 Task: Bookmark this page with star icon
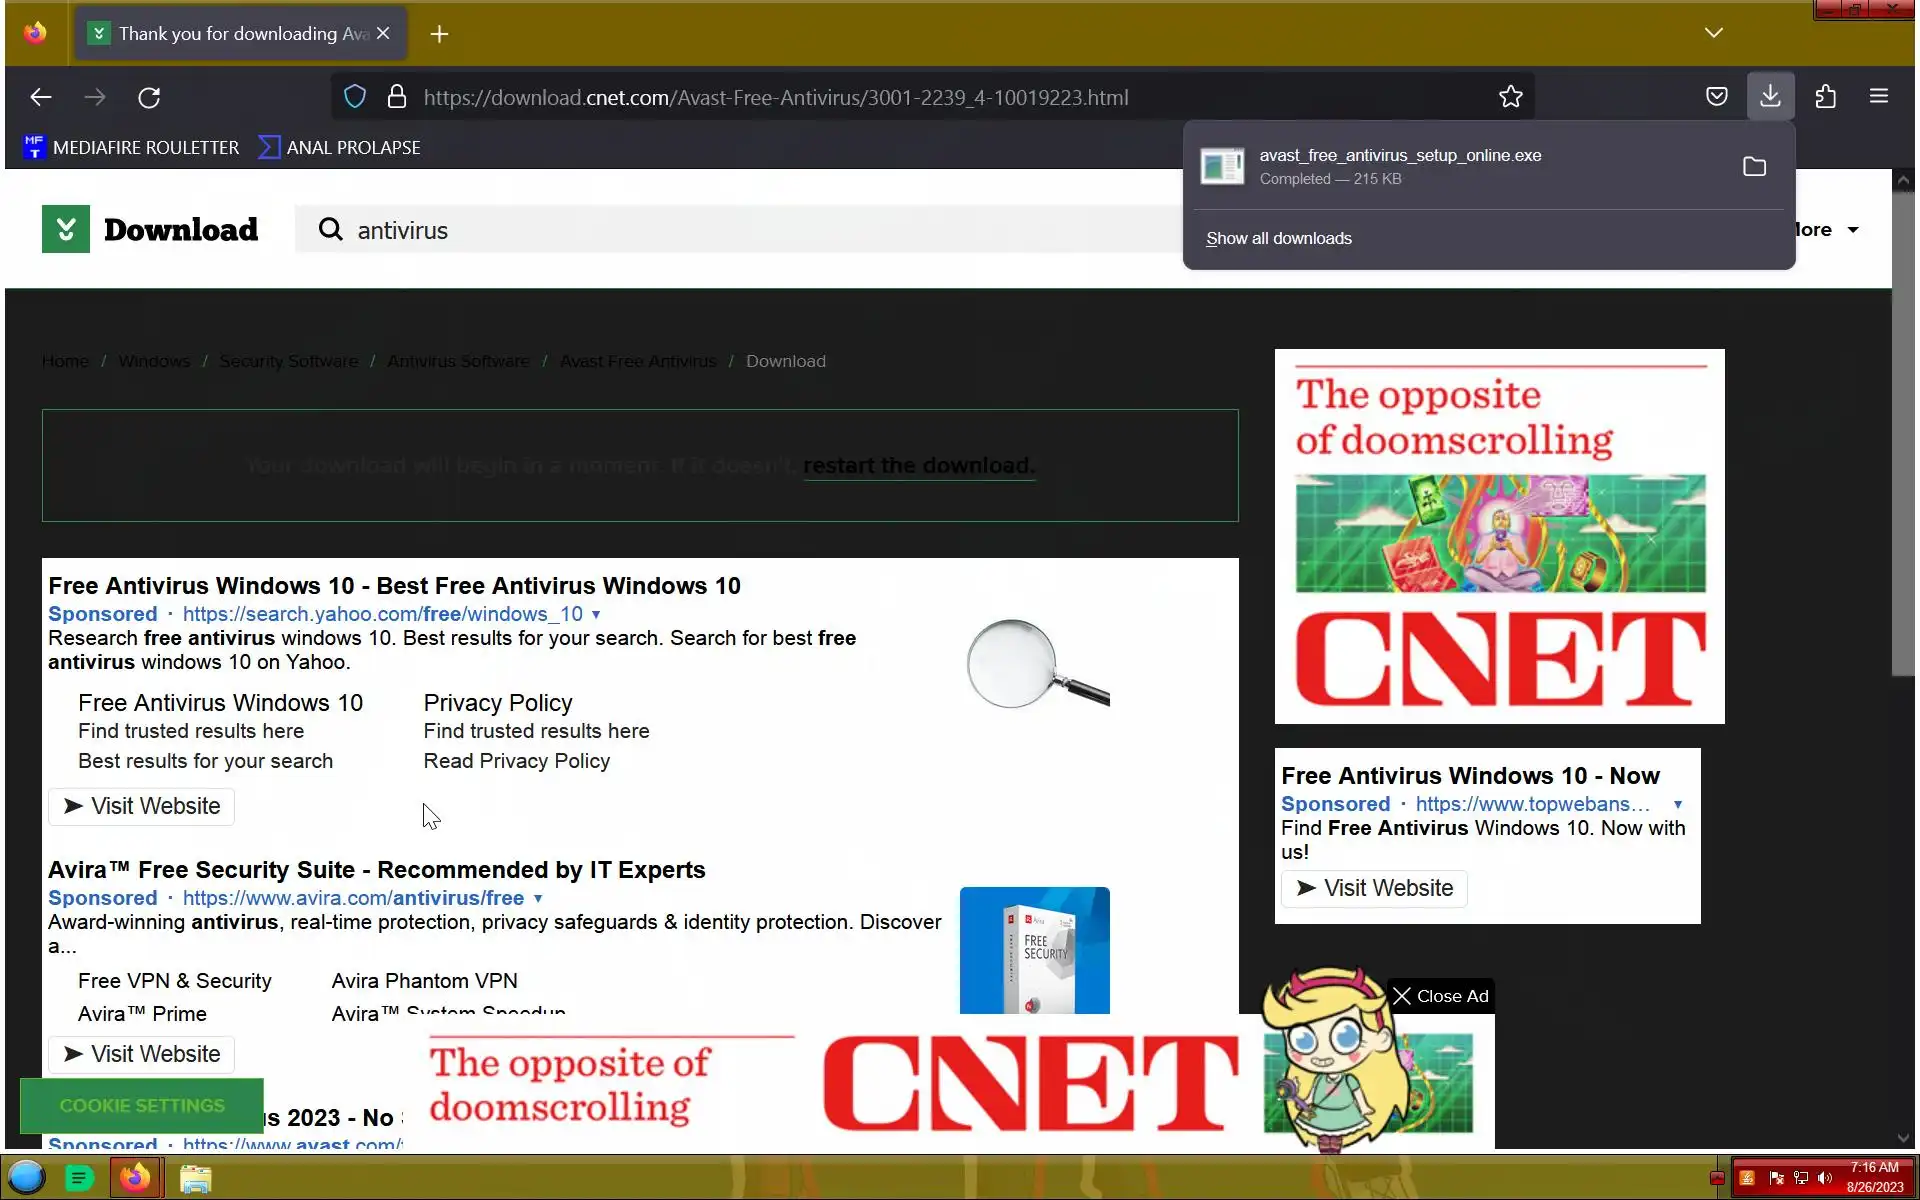point(1510,97)
